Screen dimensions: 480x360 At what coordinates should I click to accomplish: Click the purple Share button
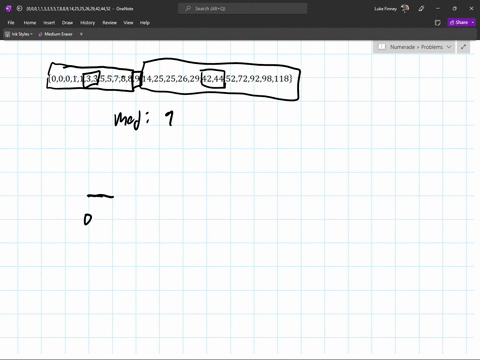pos(459,22)
